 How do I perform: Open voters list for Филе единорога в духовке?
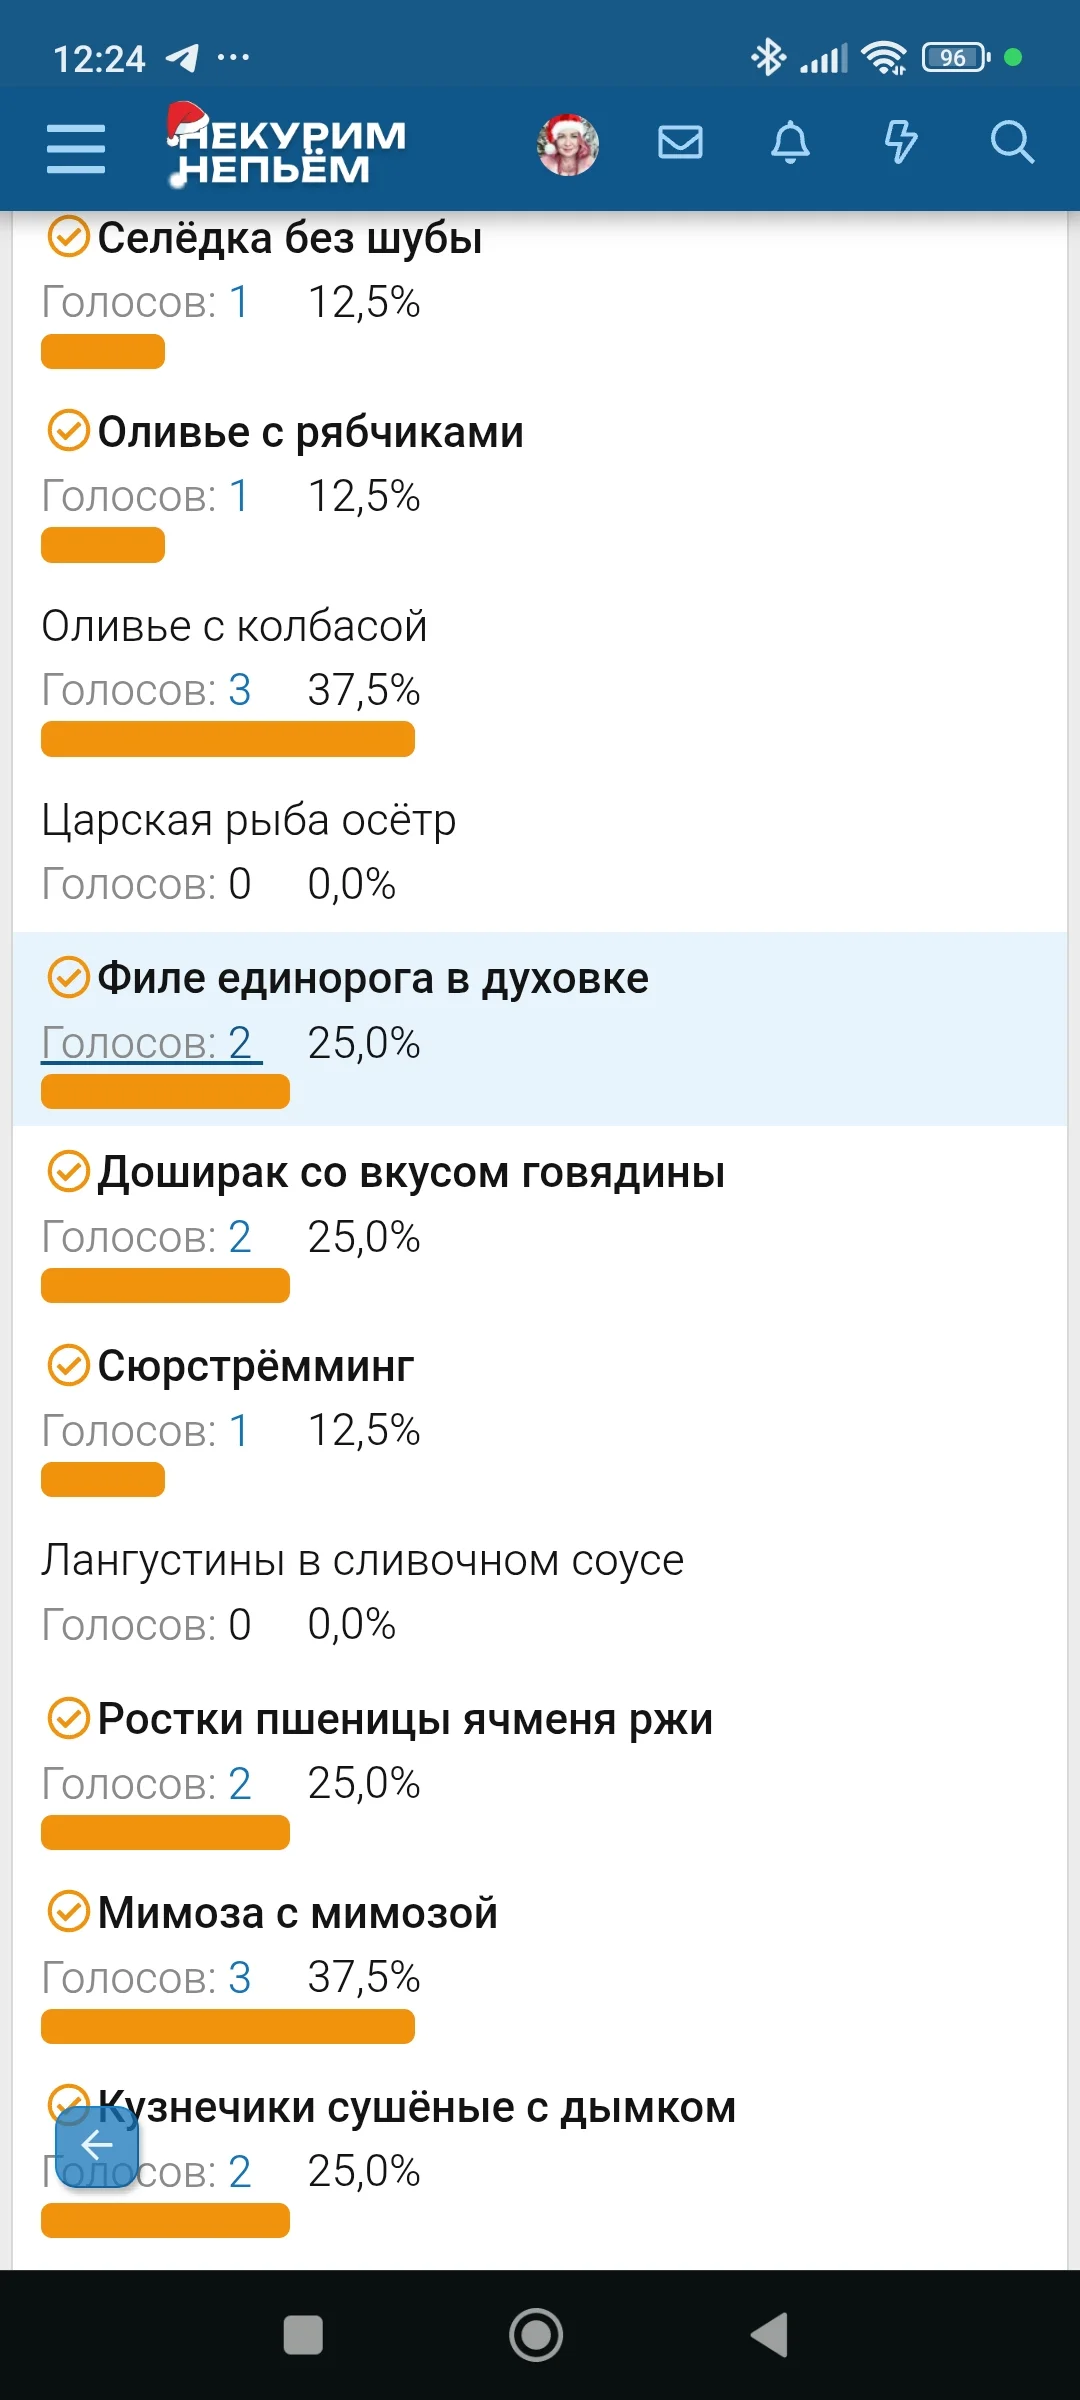tap(150, 1043)
